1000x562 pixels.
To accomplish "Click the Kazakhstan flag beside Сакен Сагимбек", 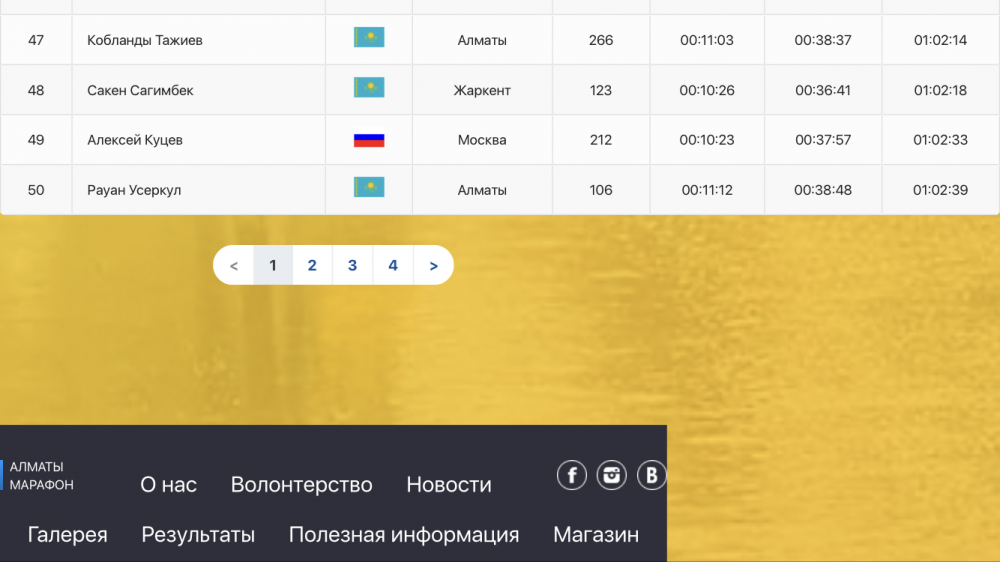I will (369, 88).
